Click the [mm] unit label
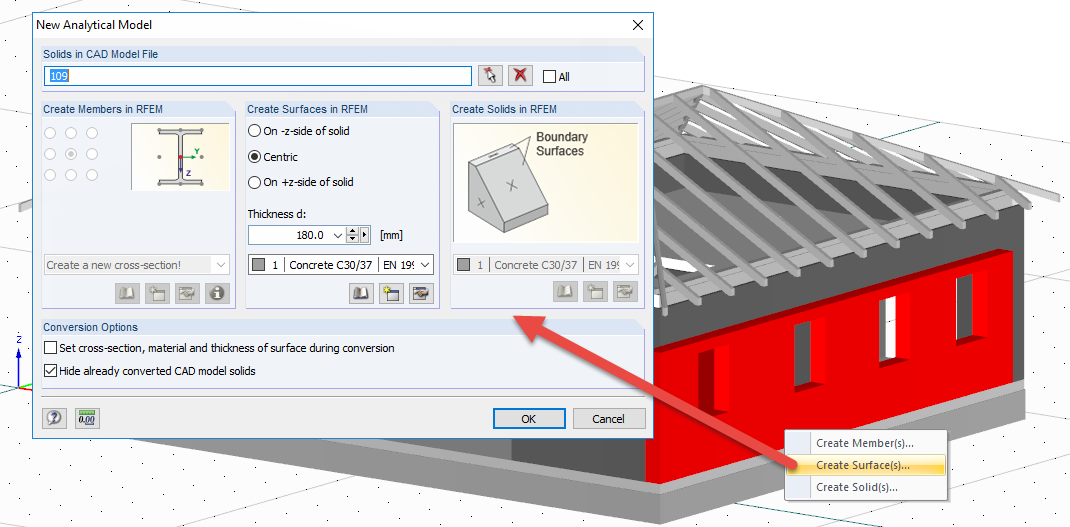 coord(391,236)
